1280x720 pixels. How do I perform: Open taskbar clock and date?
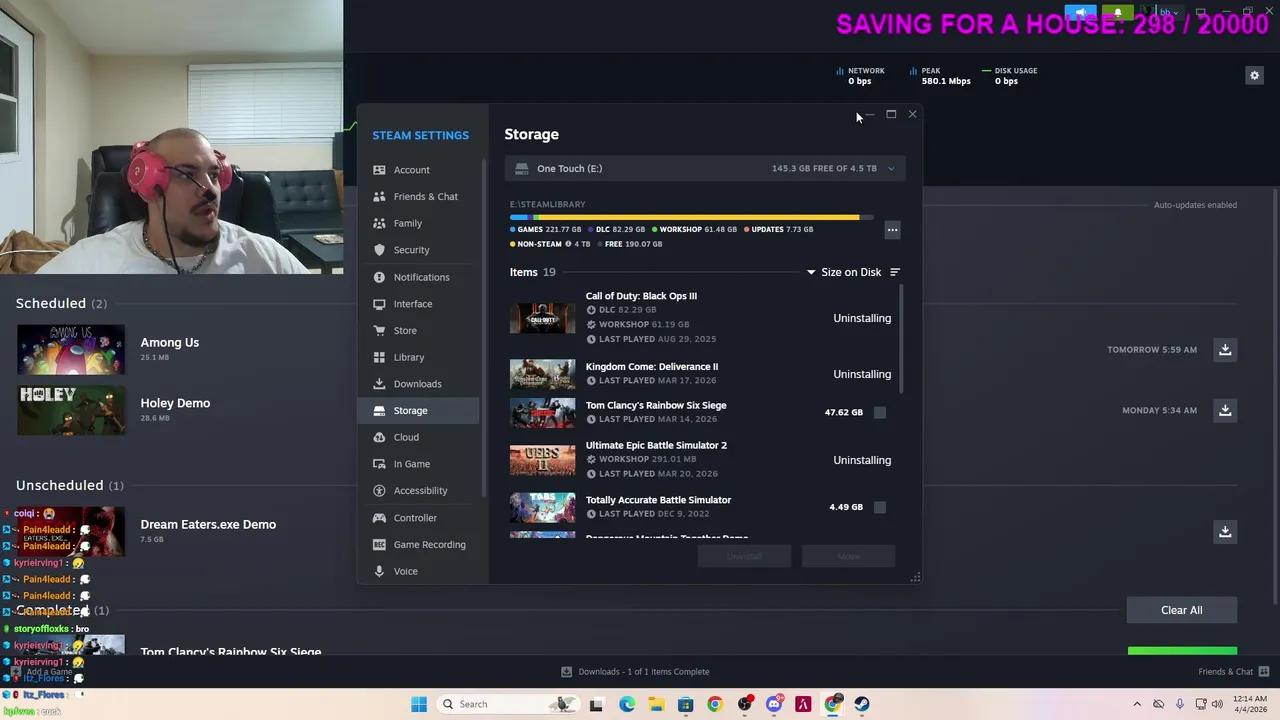(1250, 704)
